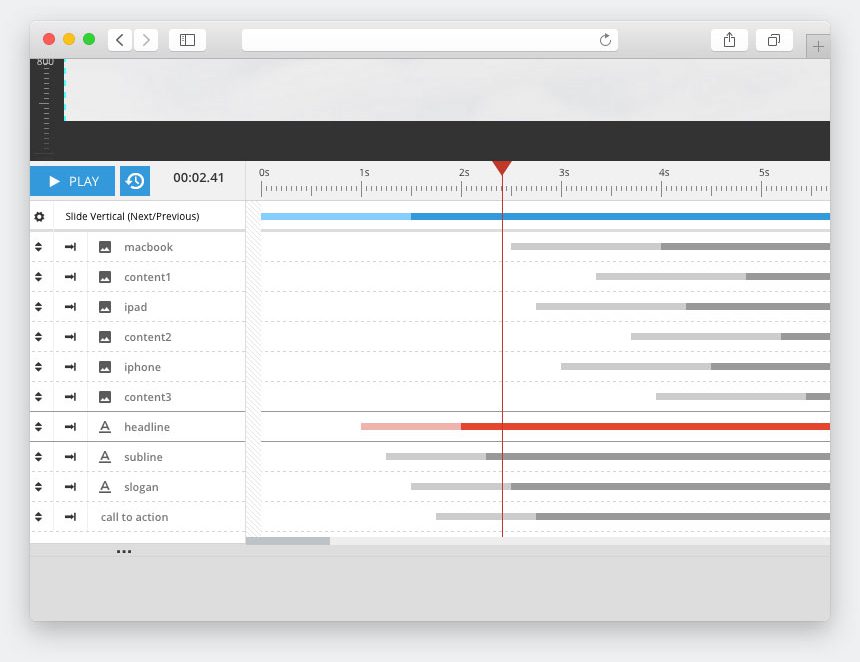Click reorder arrows for content3 layer
Image resolution: width=860 pixels, height=662 pixels.
tap(38, 397)
